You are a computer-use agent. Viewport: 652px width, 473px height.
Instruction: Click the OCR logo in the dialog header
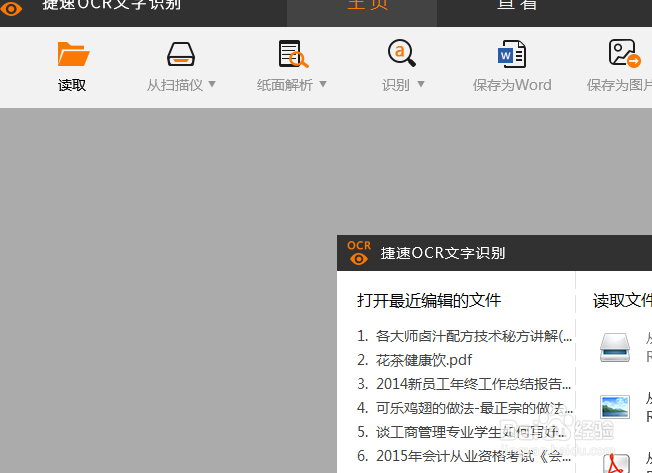click(x=359, y=253)
